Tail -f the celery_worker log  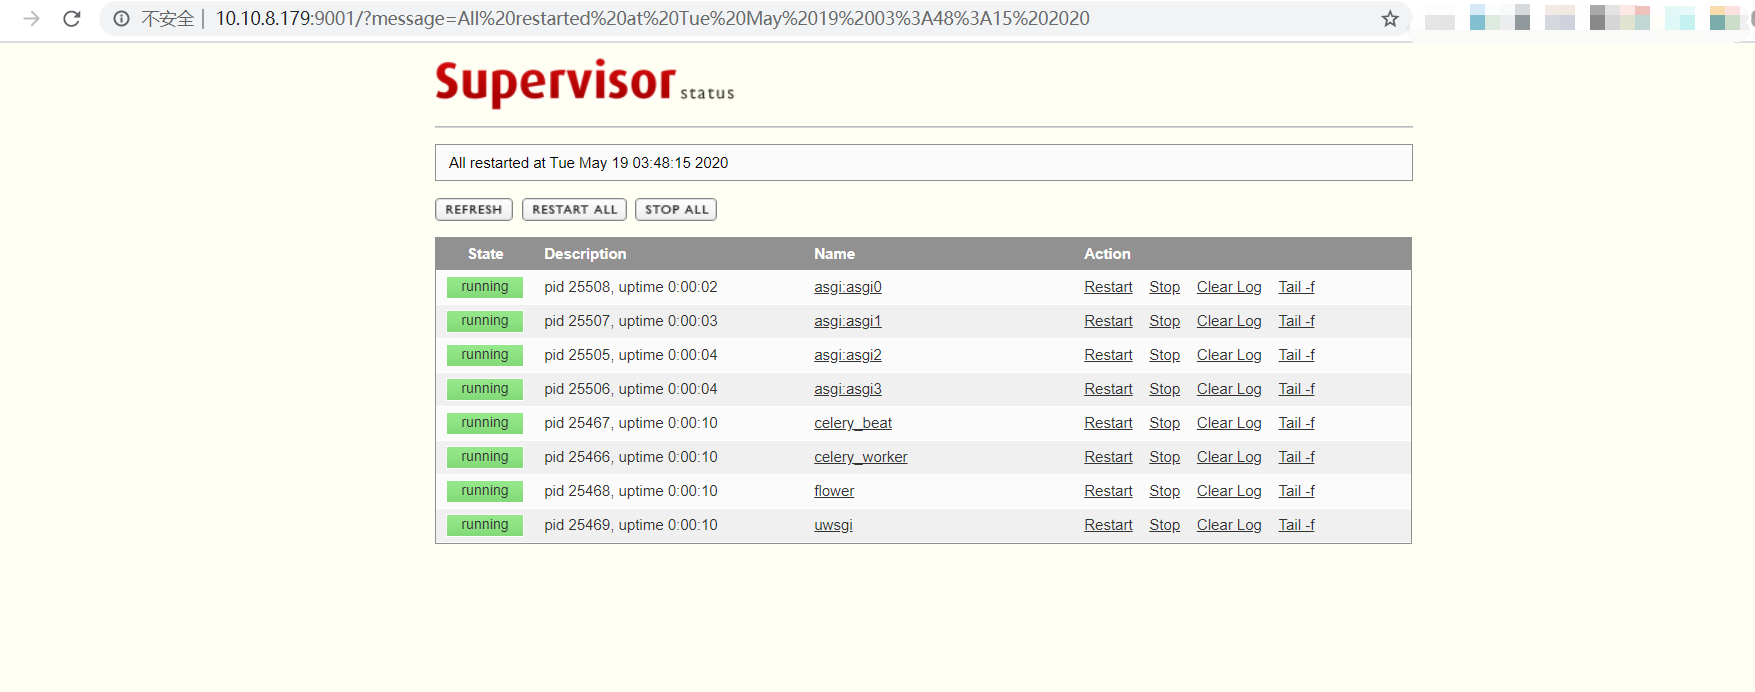tap(1296, 457)
